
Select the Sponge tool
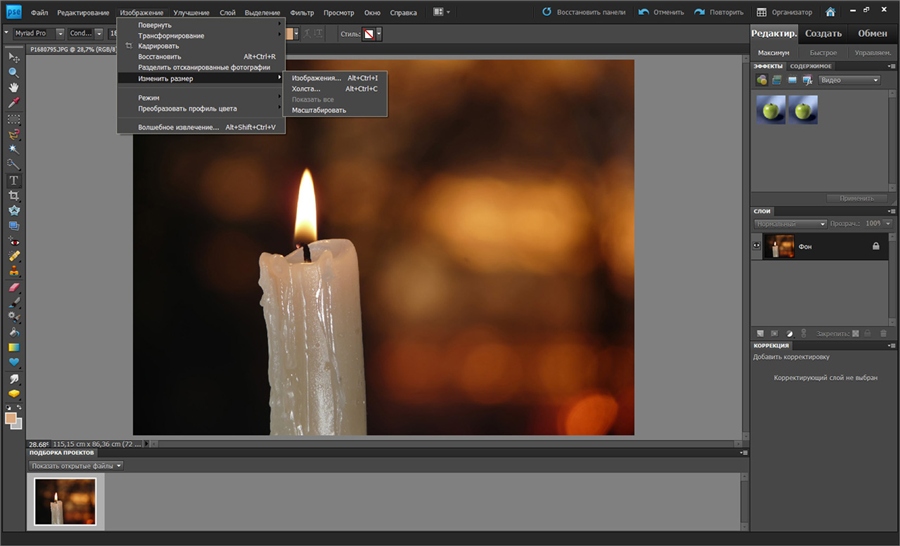(x=14, y=394)
